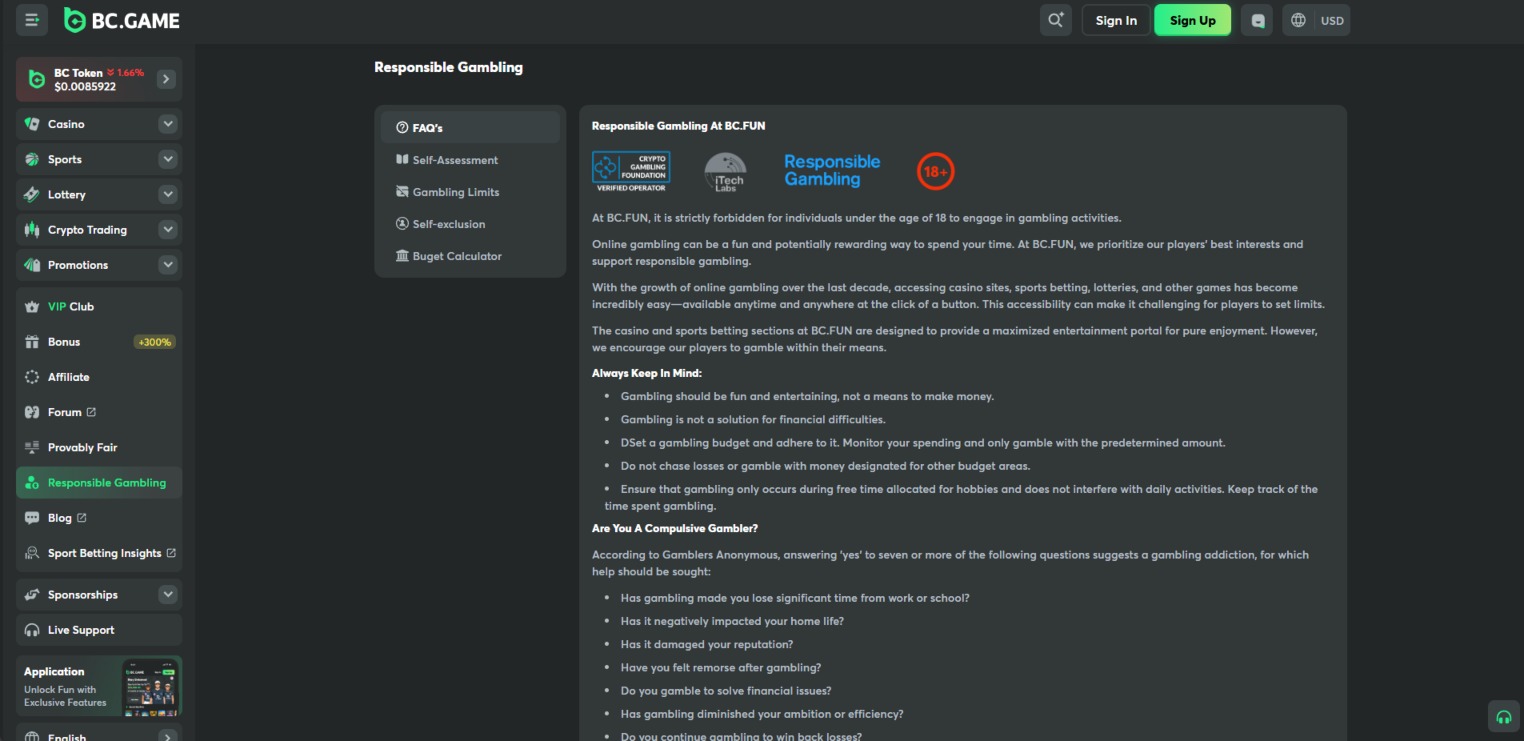The image size is (1524, 741).
Task: Click the Blog speech bubble icon
Action: click(32, 518)
